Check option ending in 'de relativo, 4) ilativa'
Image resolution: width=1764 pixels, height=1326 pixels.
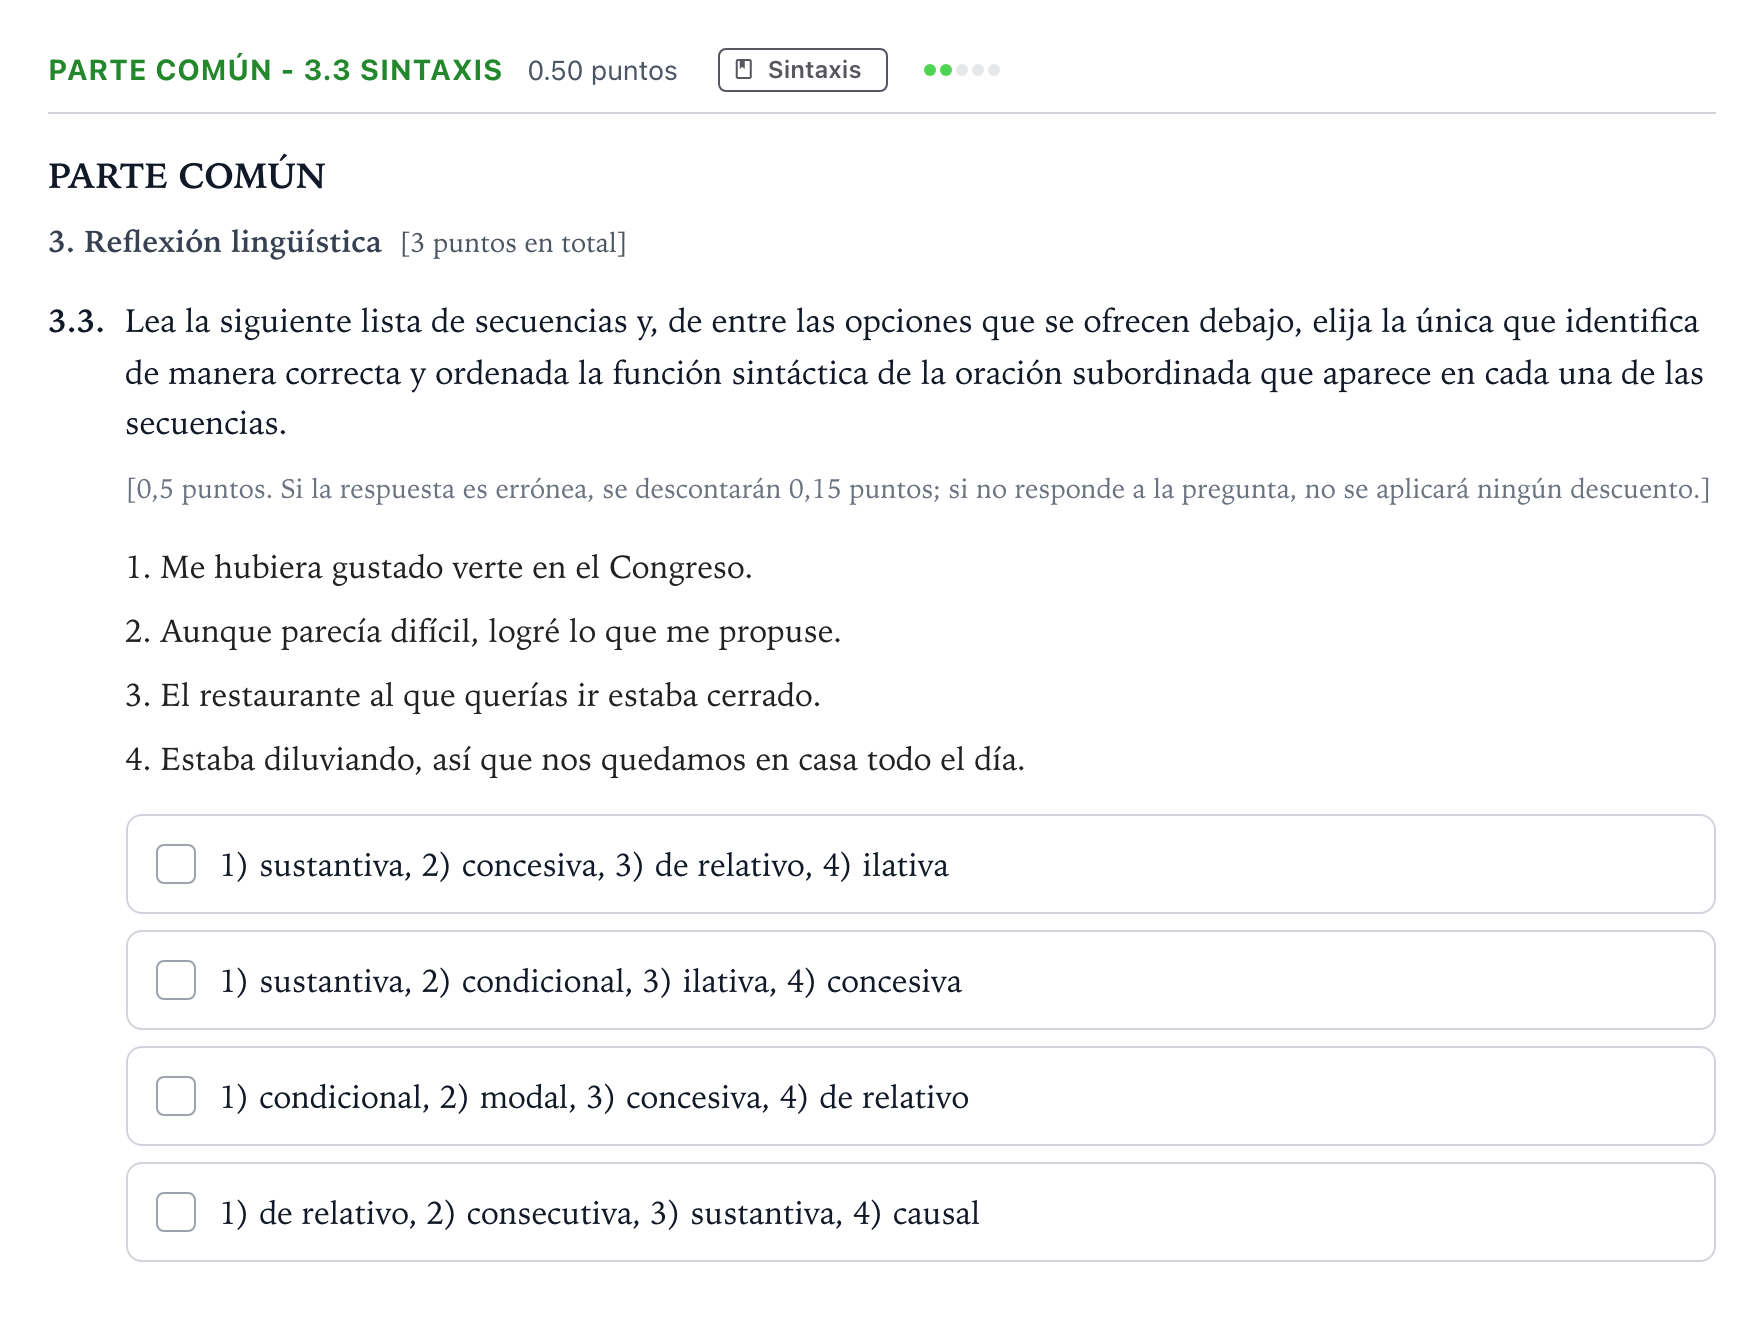point(176,864)
